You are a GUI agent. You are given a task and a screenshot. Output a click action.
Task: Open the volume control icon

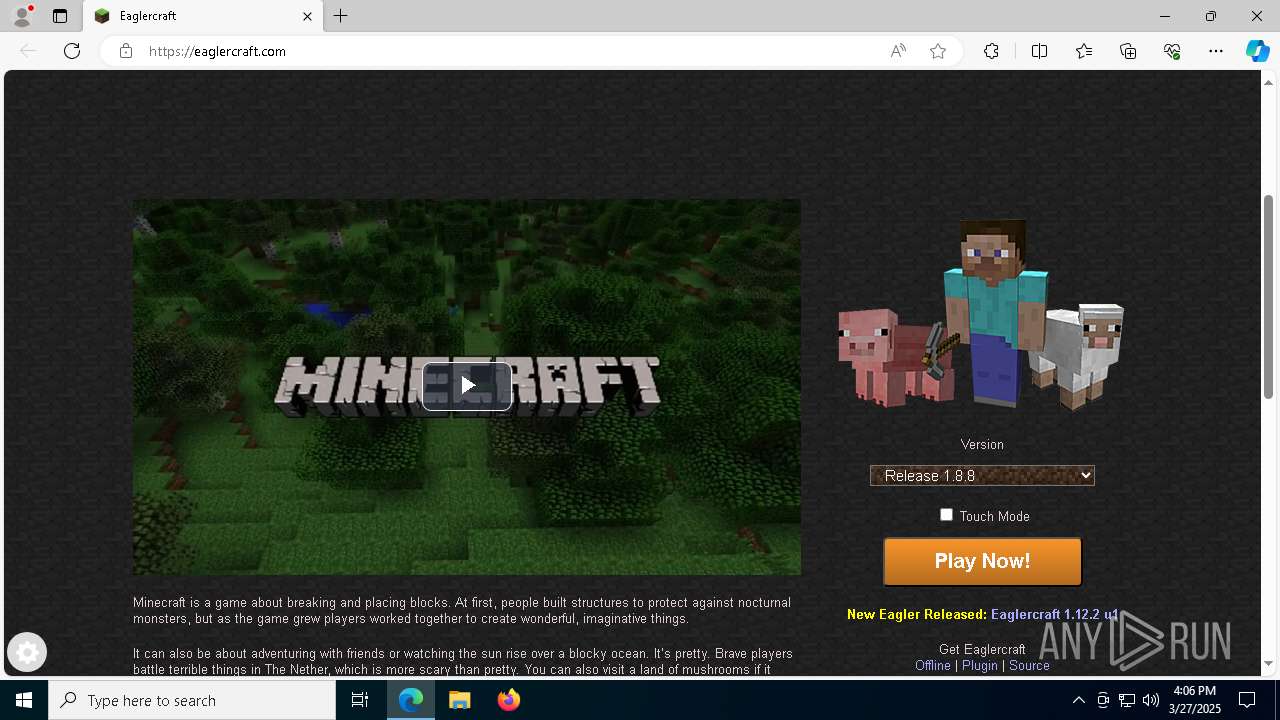1151,700
